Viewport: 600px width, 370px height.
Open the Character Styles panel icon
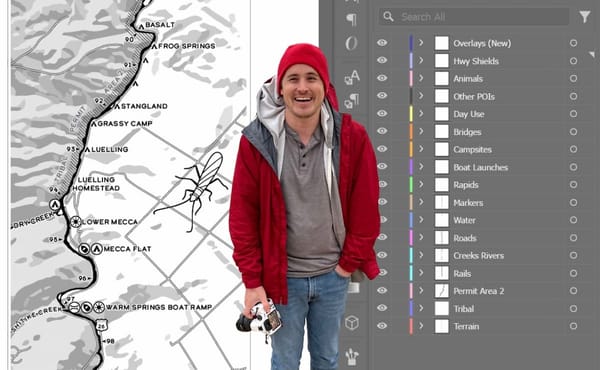pos(352,77)
